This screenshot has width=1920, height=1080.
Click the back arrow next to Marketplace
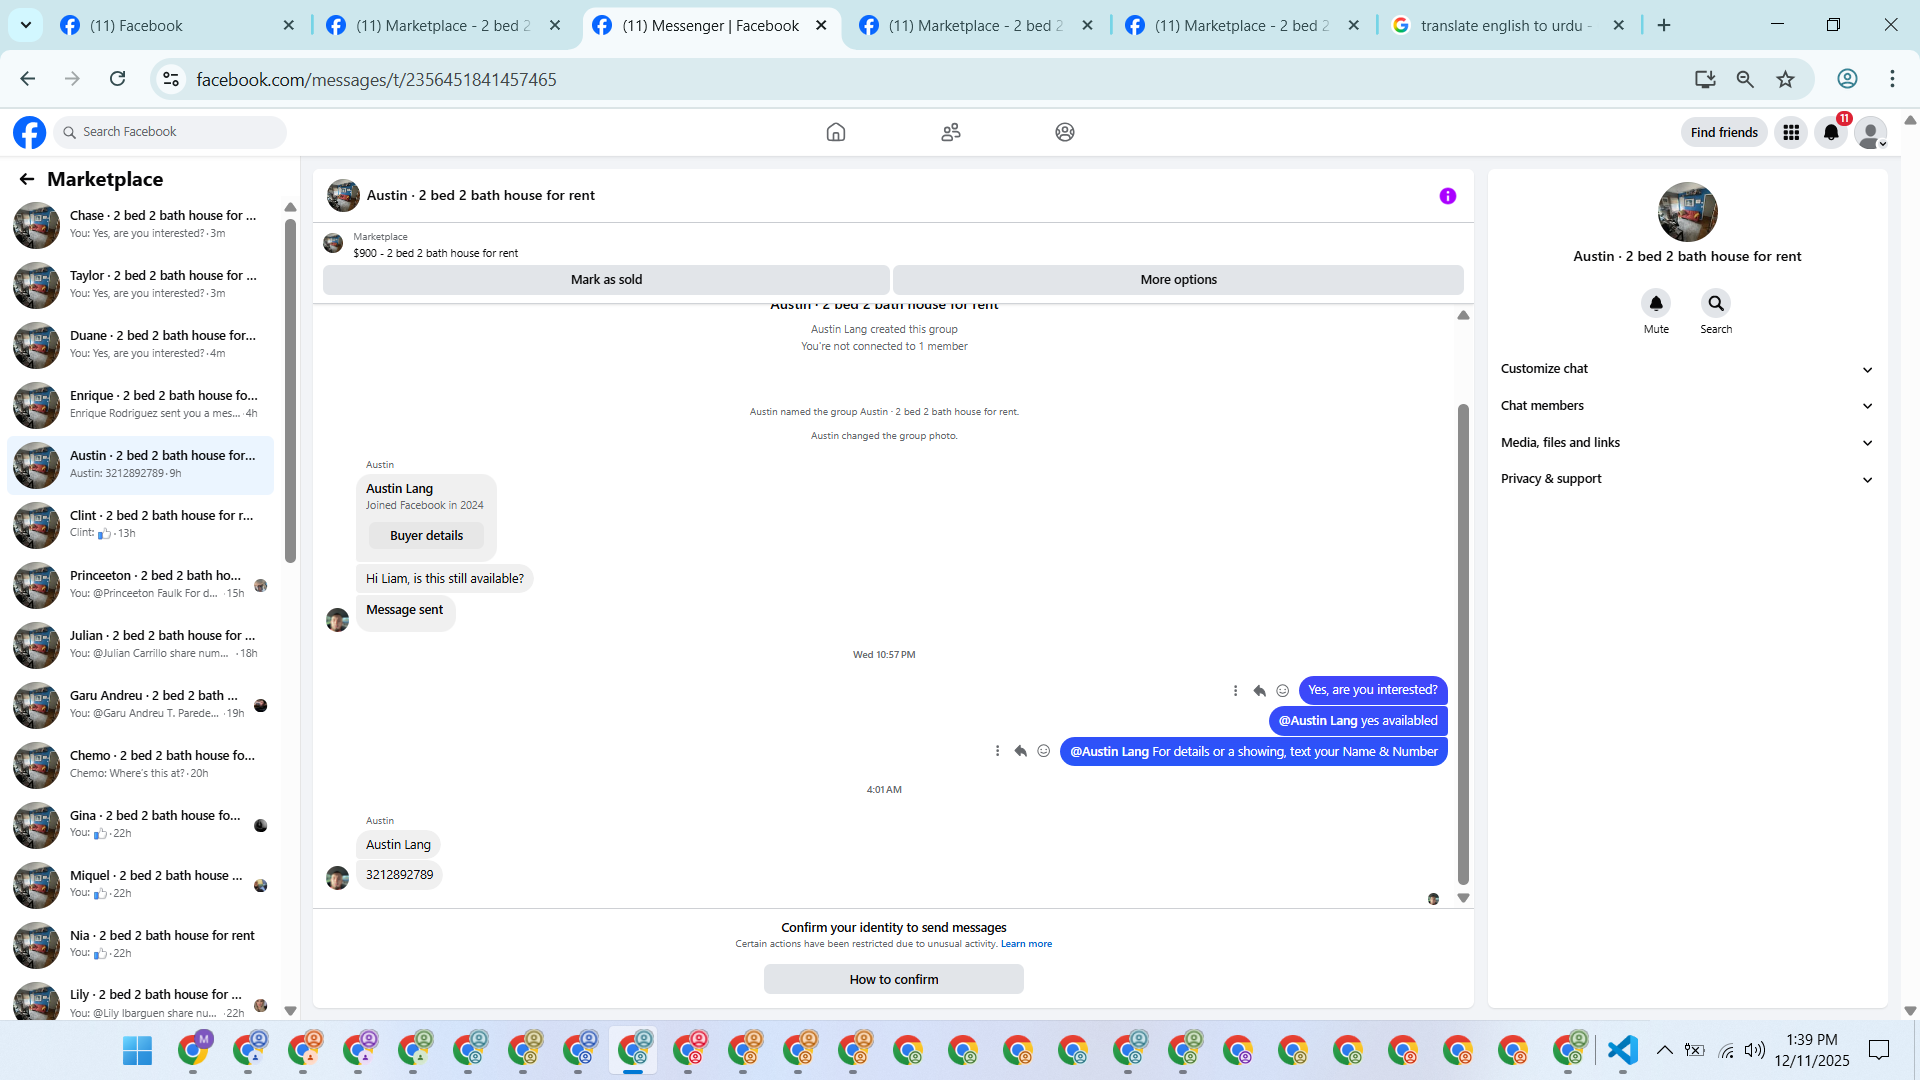pyautogui.click(x=27, y=179)
